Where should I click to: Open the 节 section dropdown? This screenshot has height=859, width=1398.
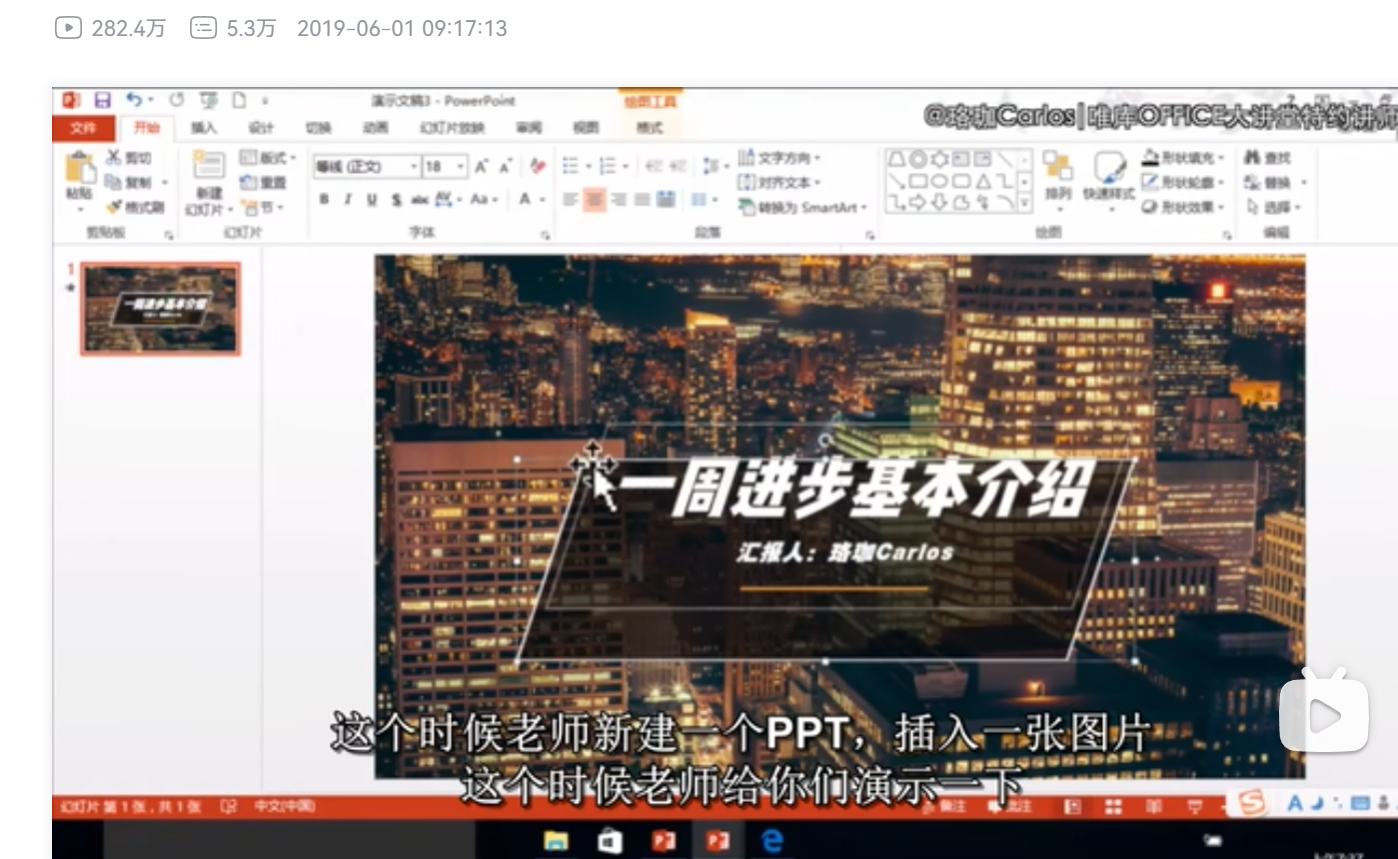(x=264, y=208)
